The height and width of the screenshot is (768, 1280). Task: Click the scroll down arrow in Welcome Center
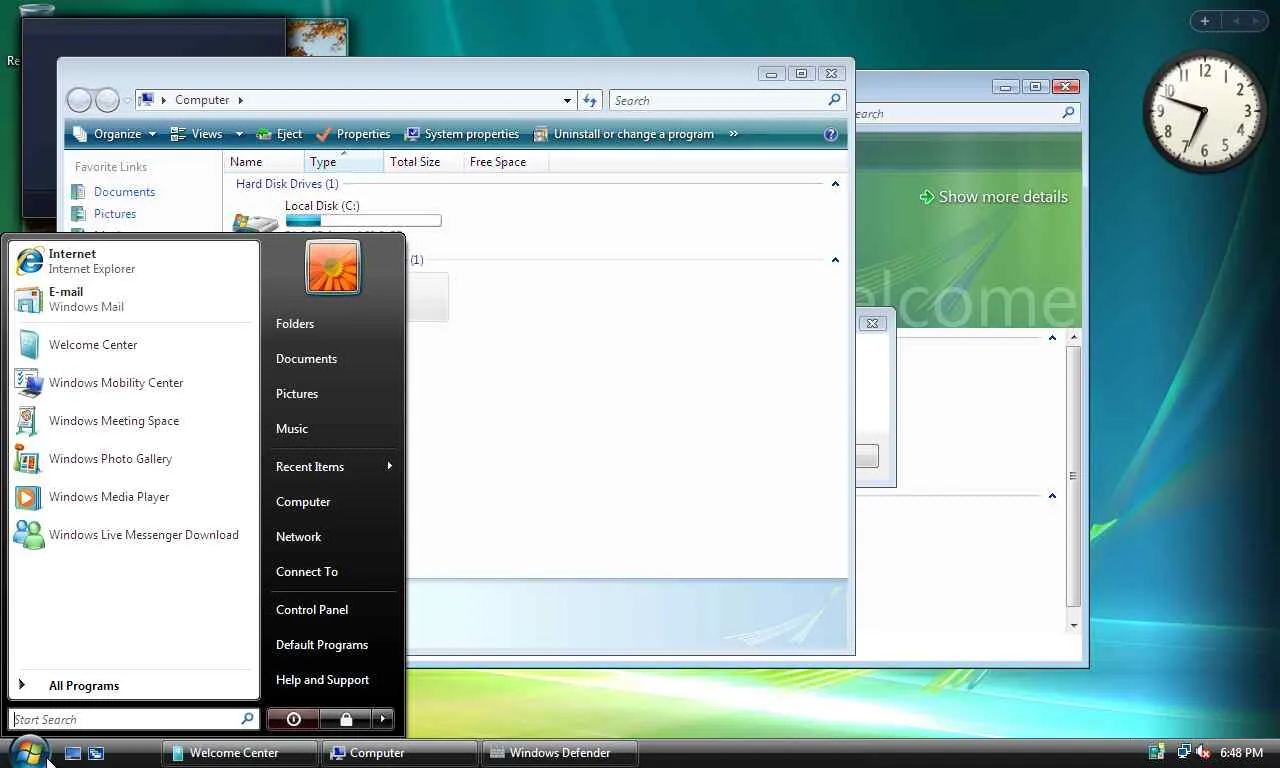[1074, 625]
